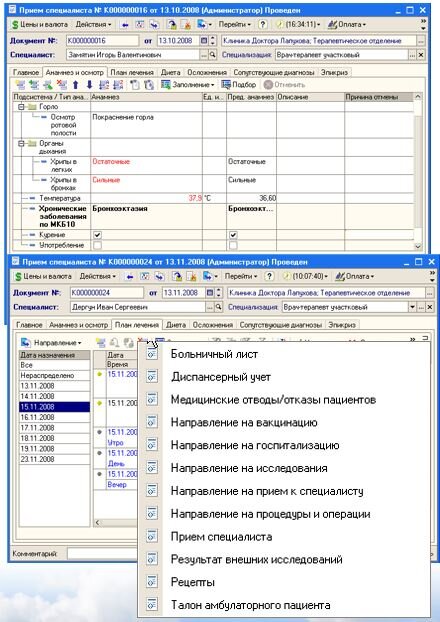
Task: Switch to Диета tab in upper window
Action: (171, 73)
